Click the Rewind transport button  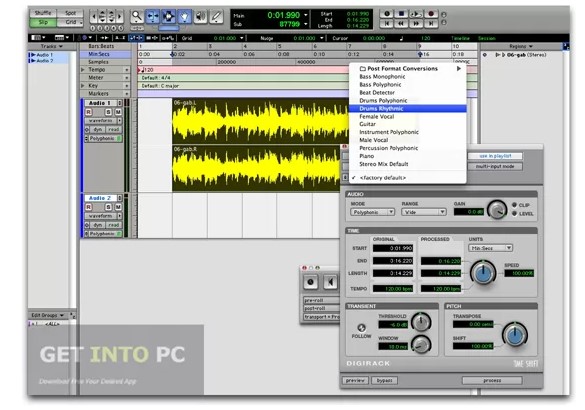[x=401, y=24]
